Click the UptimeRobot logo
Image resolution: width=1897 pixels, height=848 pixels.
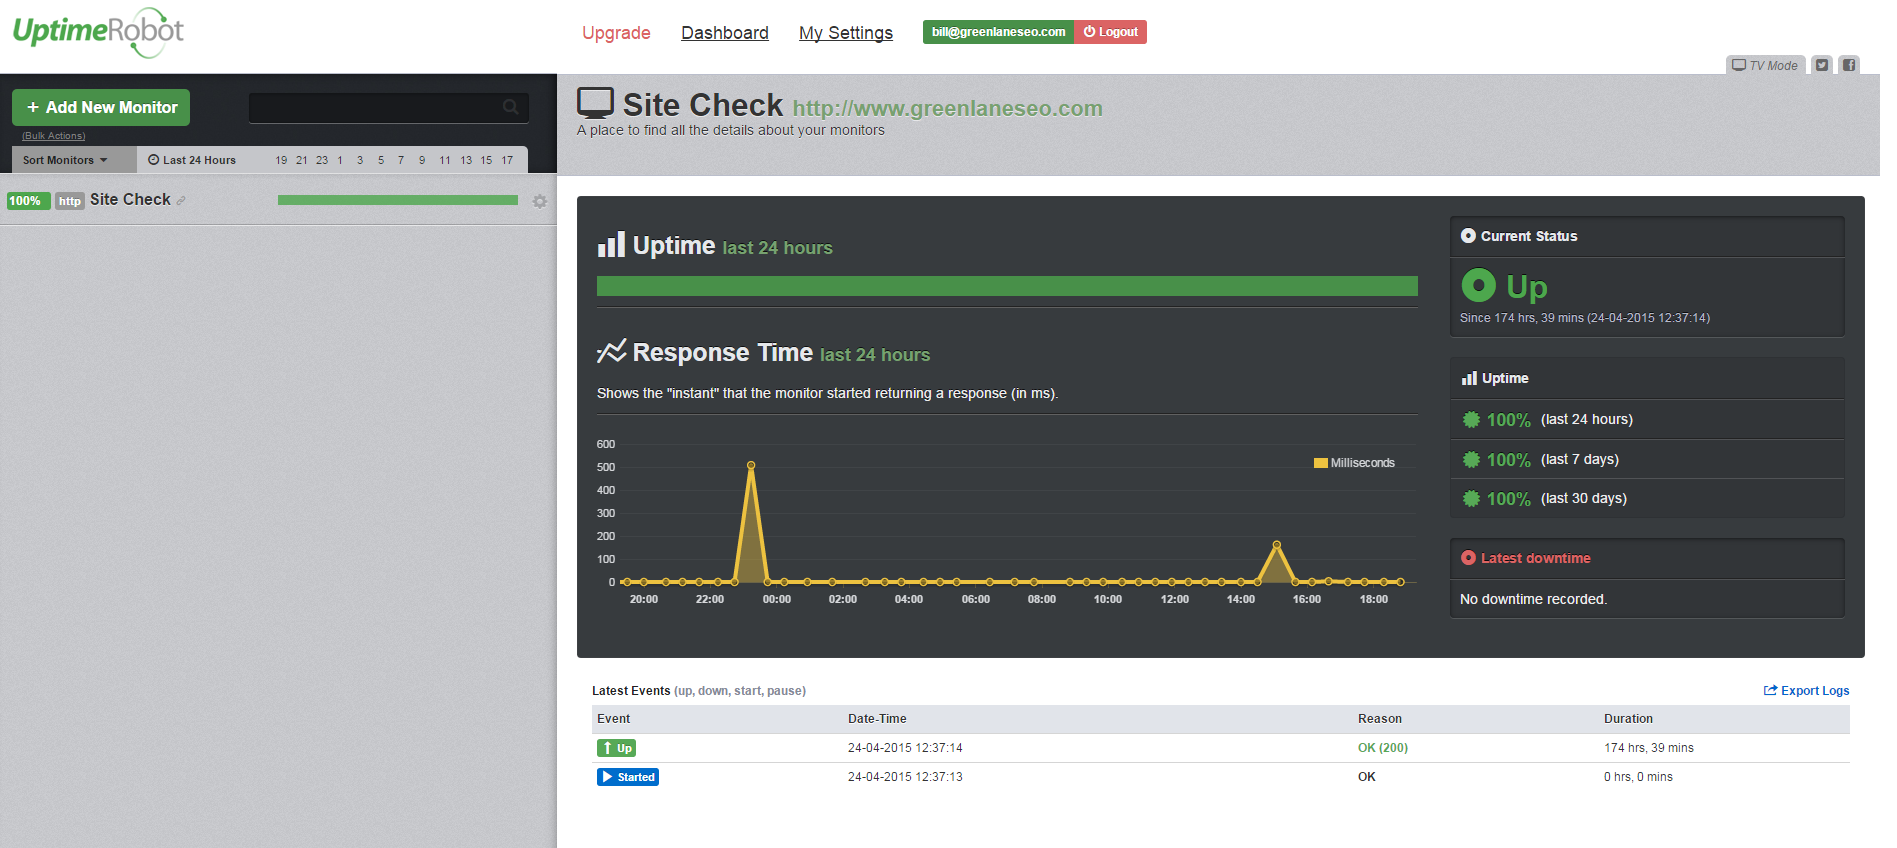tap(98, 34)
